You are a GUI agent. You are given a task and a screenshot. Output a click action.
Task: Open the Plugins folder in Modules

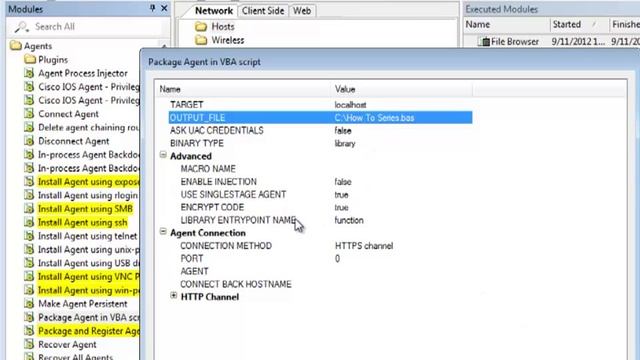click(53, 60)
